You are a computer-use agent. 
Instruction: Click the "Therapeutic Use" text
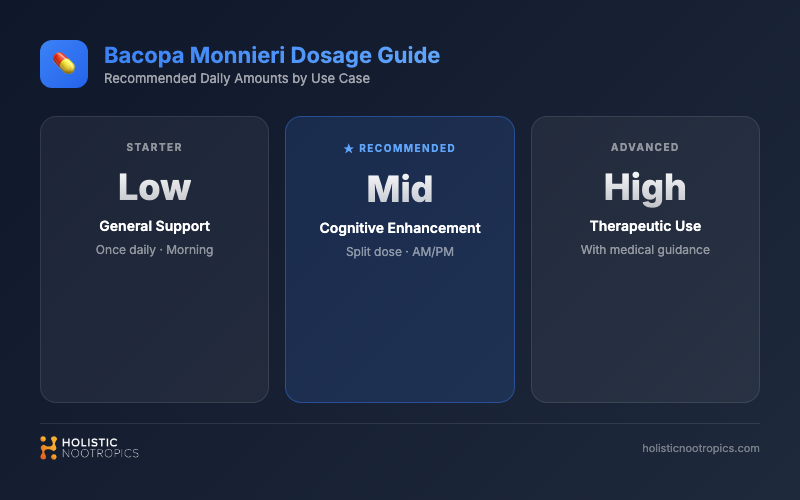tap(645, 226)
